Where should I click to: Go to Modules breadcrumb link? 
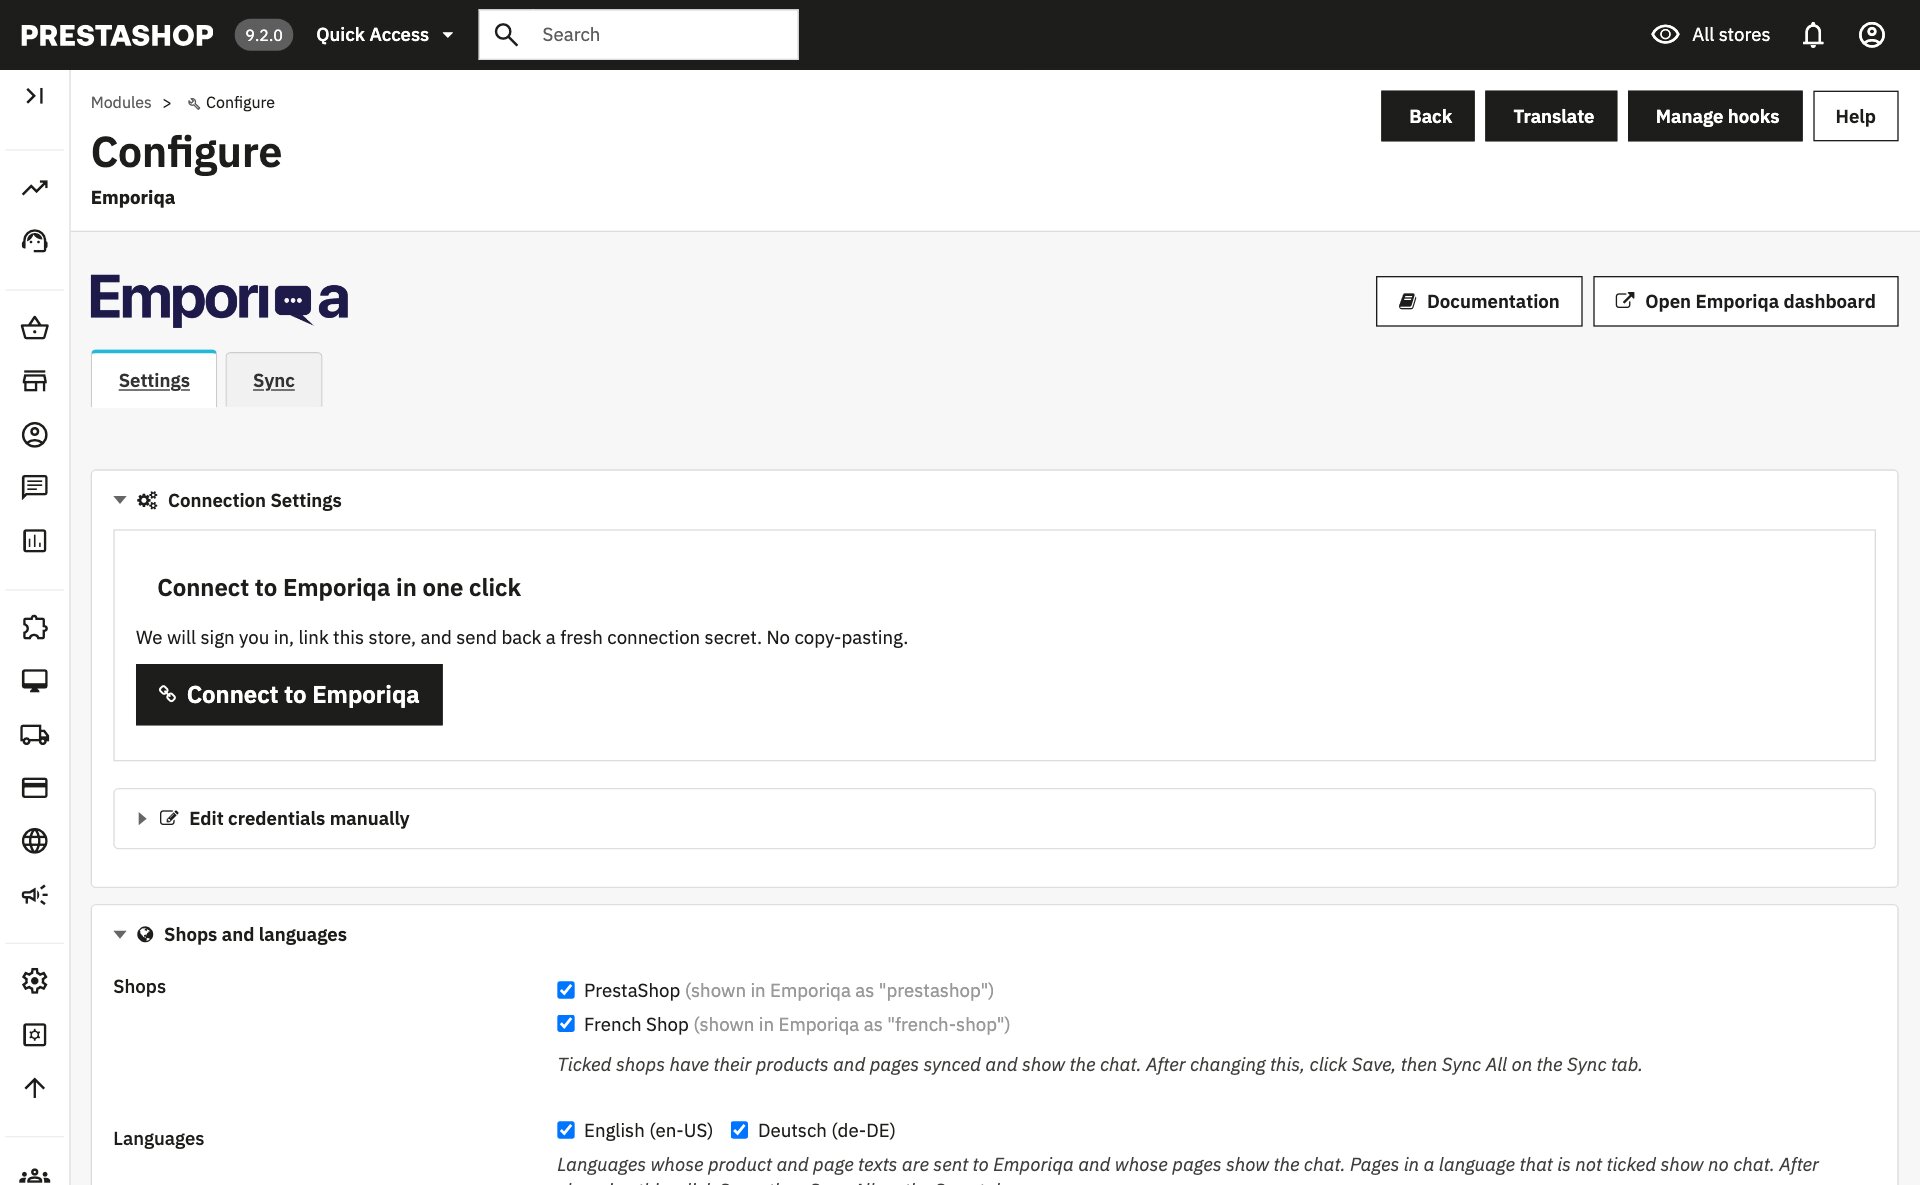pyautogui.click(x=121, y=103)
